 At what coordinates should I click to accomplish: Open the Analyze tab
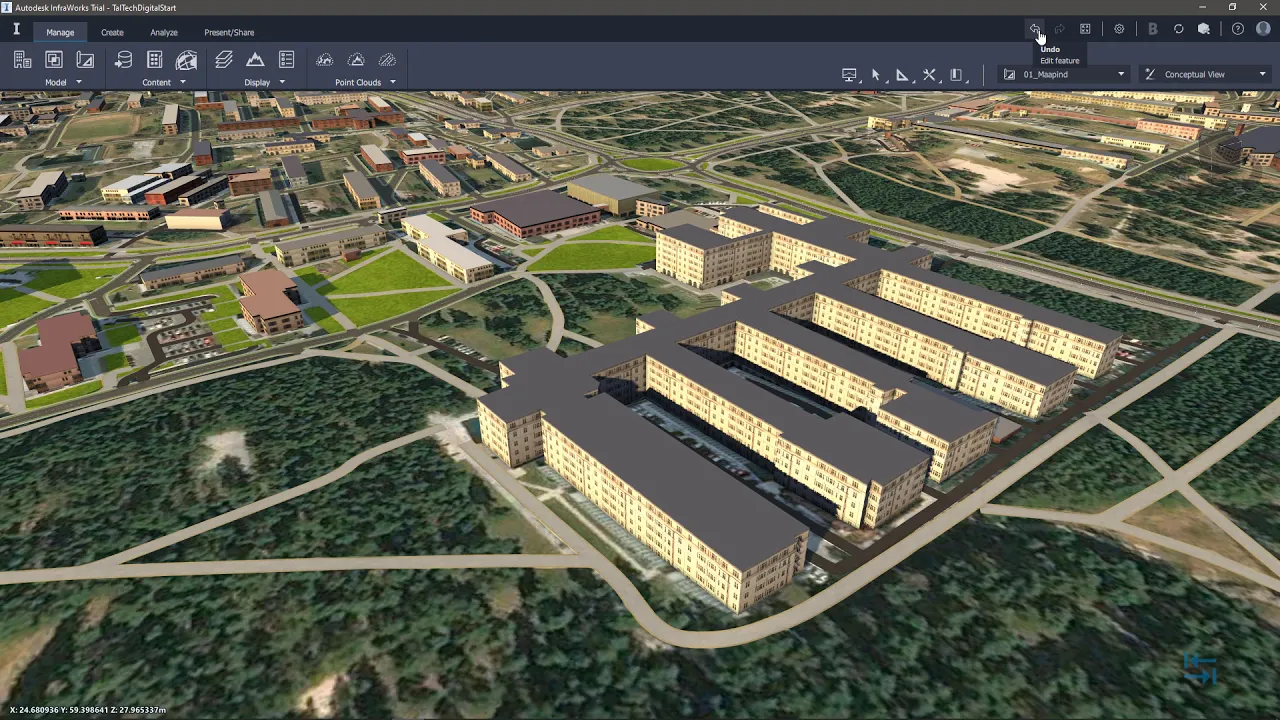[x=164, y=32]
